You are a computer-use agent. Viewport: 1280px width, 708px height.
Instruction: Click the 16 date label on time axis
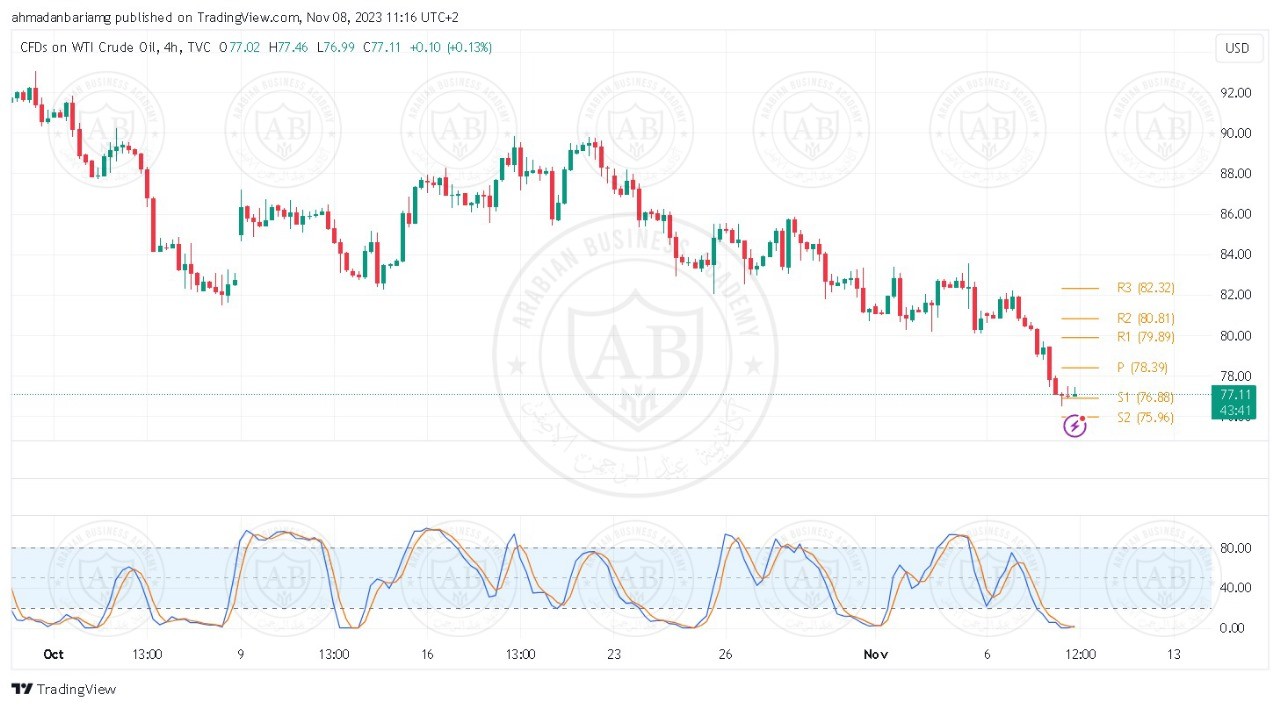coord(427,654)
